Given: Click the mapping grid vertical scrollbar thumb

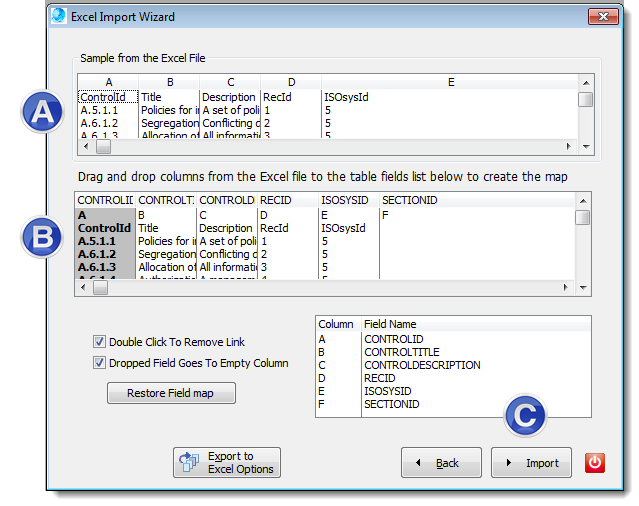Looking at the screenshot, I should pos(583,217).
